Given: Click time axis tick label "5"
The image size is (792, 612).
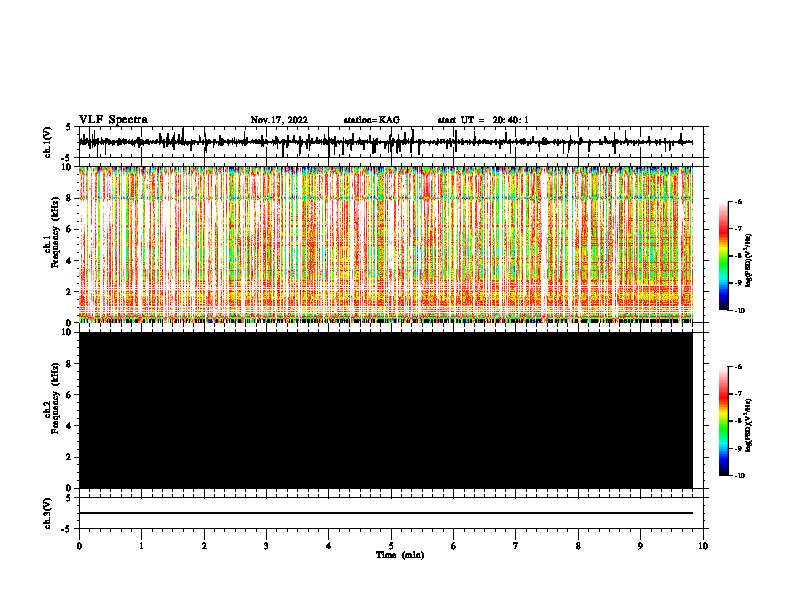Looking at the screenshot, I should (391, 546).
